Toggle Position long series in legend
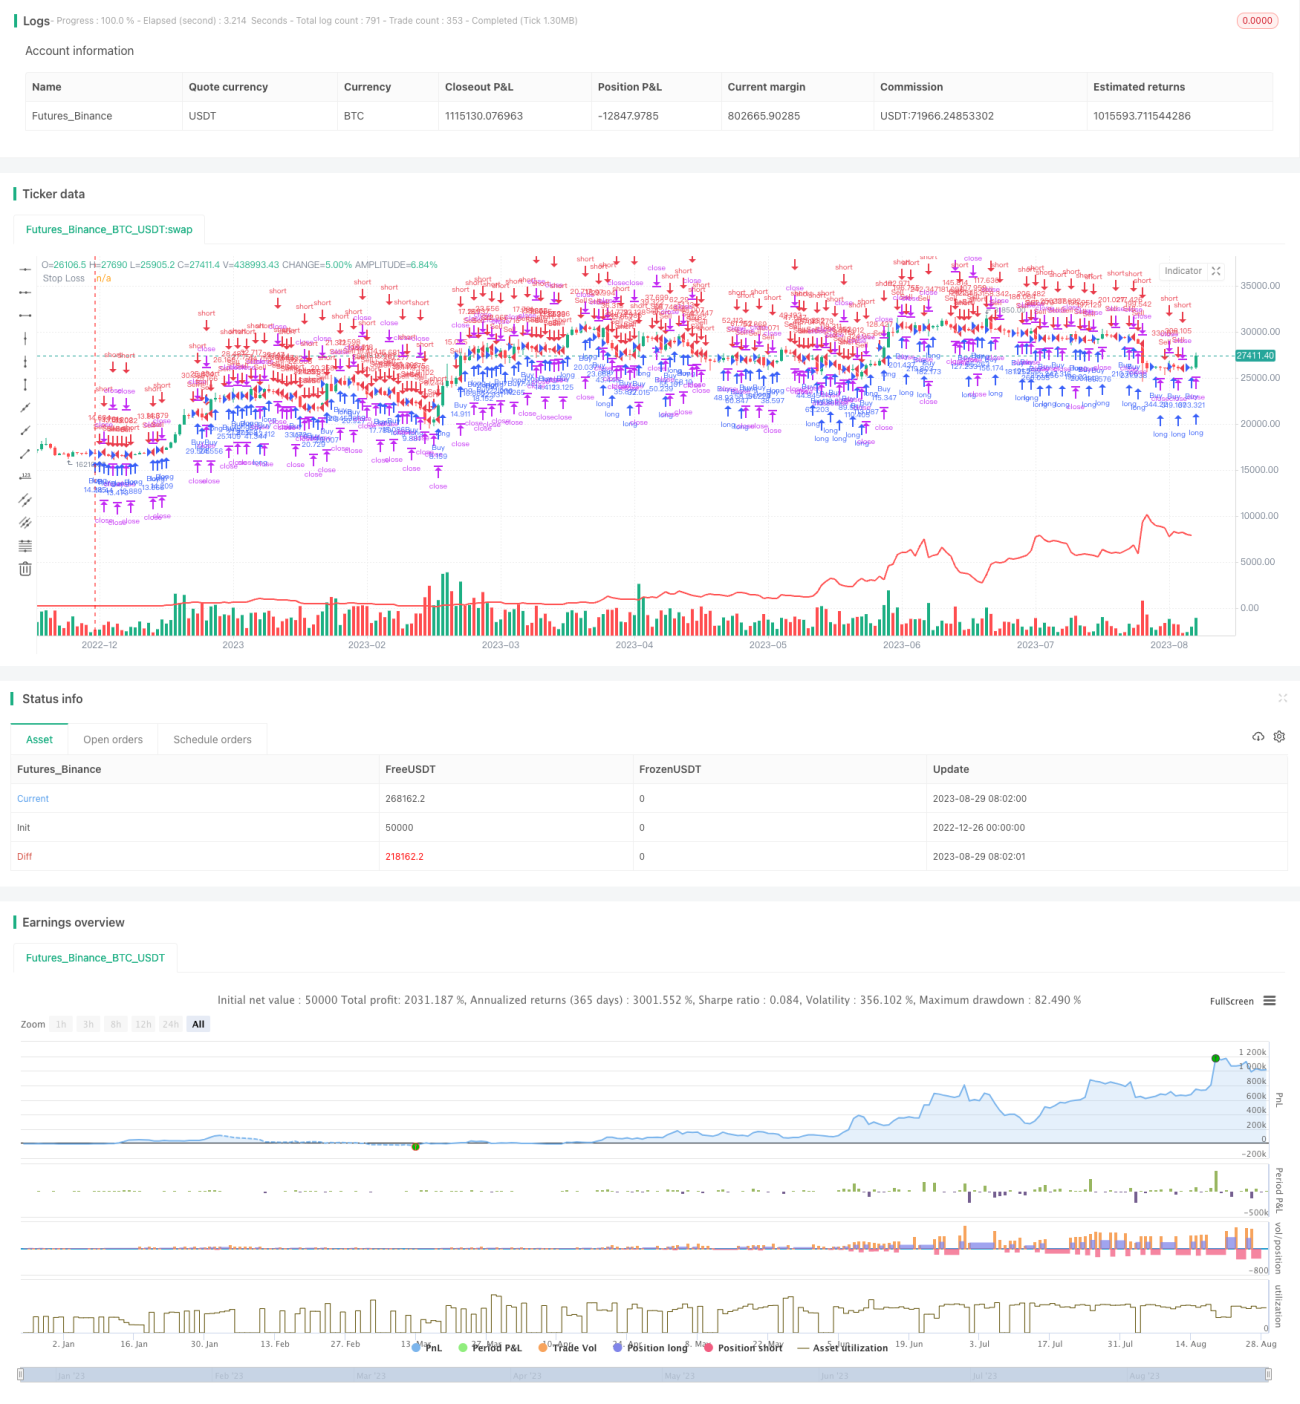 [650, 1347]
